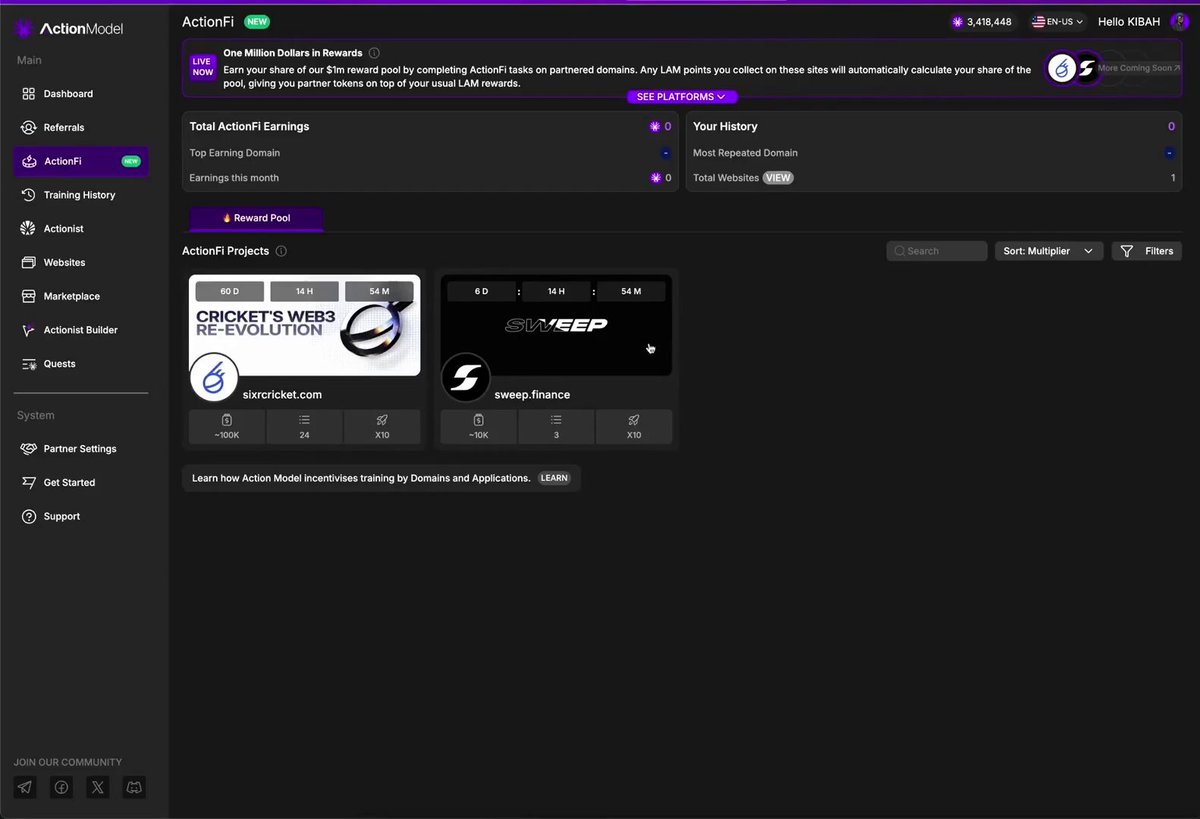Expand the SEE PLATFORMS panel
This screenshot has width=1200, height=819.
(682, 97)
